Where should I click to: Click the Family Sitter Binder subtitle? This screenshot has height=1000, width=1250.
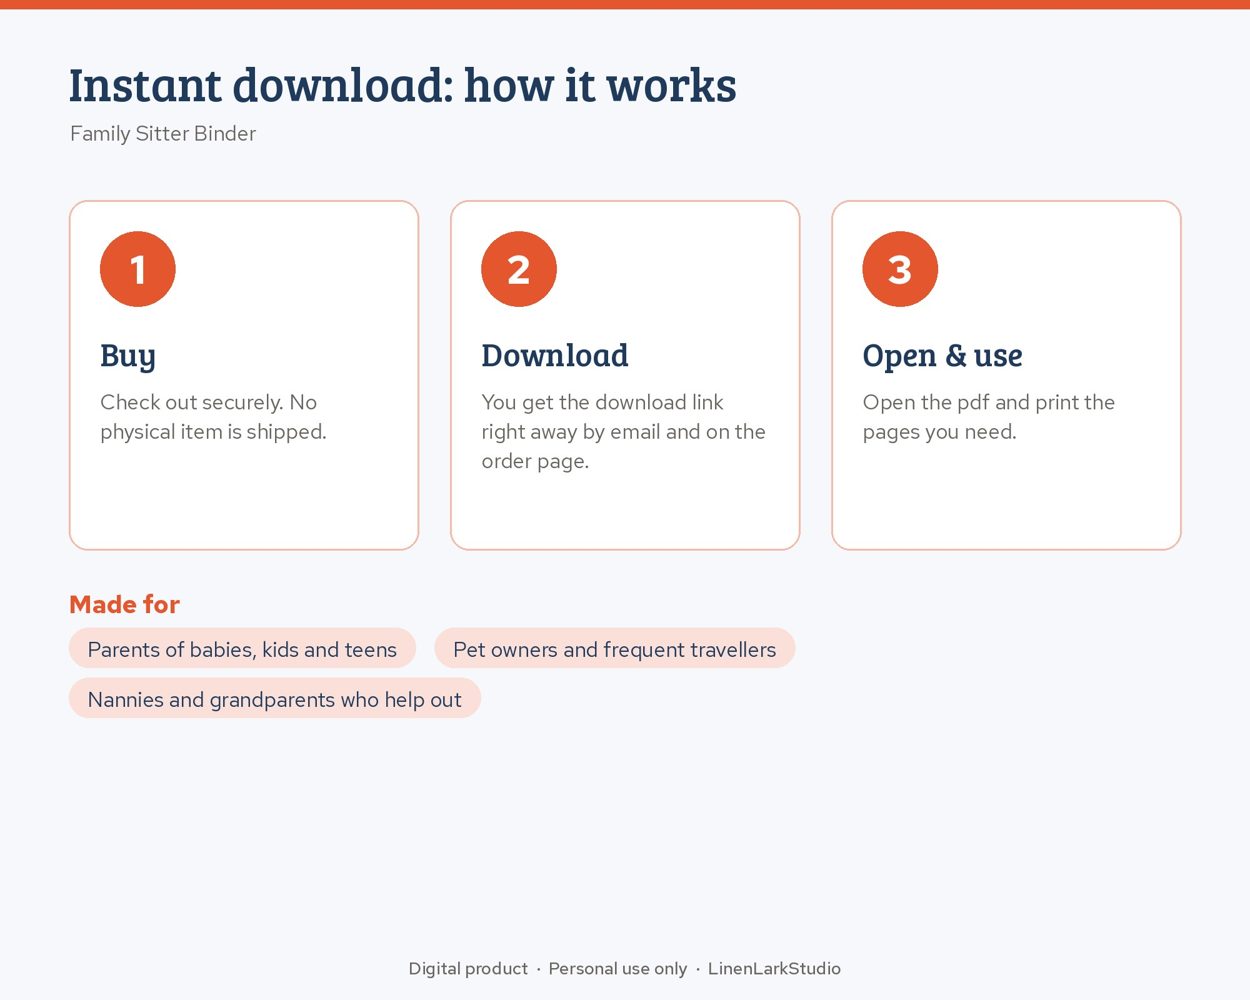click(x=163, y=133)
